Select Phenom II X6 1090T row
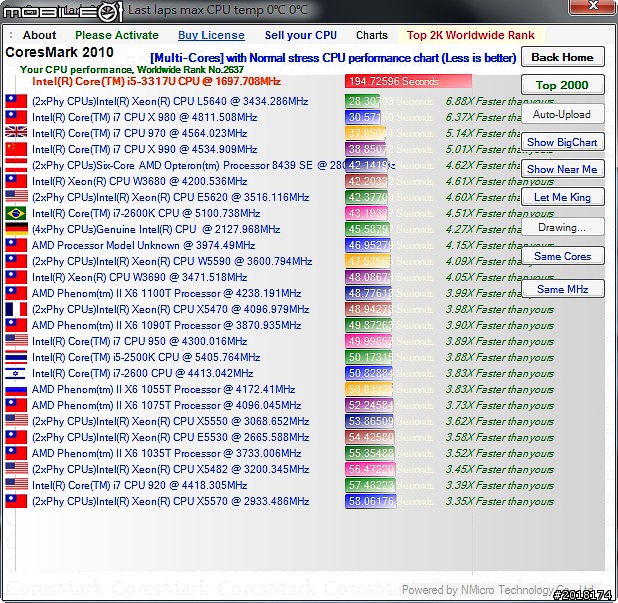 click(167, 325)
